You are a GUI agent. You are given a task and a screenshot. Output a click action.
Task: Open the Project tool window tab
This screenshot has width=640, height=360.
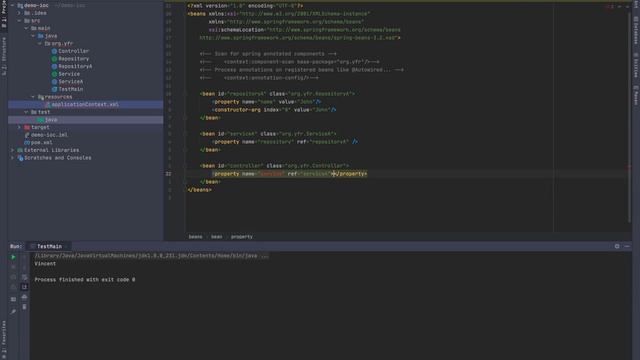coord(4,14)
